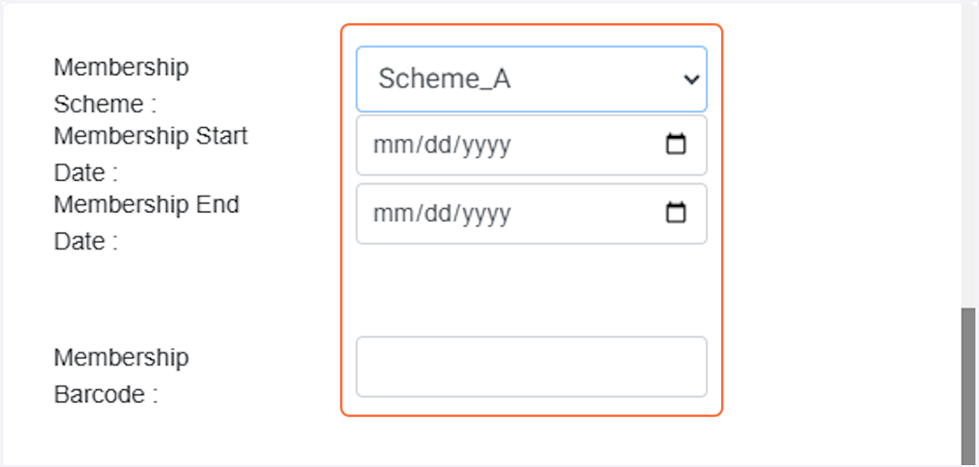Focus the Membership Barcode text field
Screen dimensions: 979x467
(531, 366)
